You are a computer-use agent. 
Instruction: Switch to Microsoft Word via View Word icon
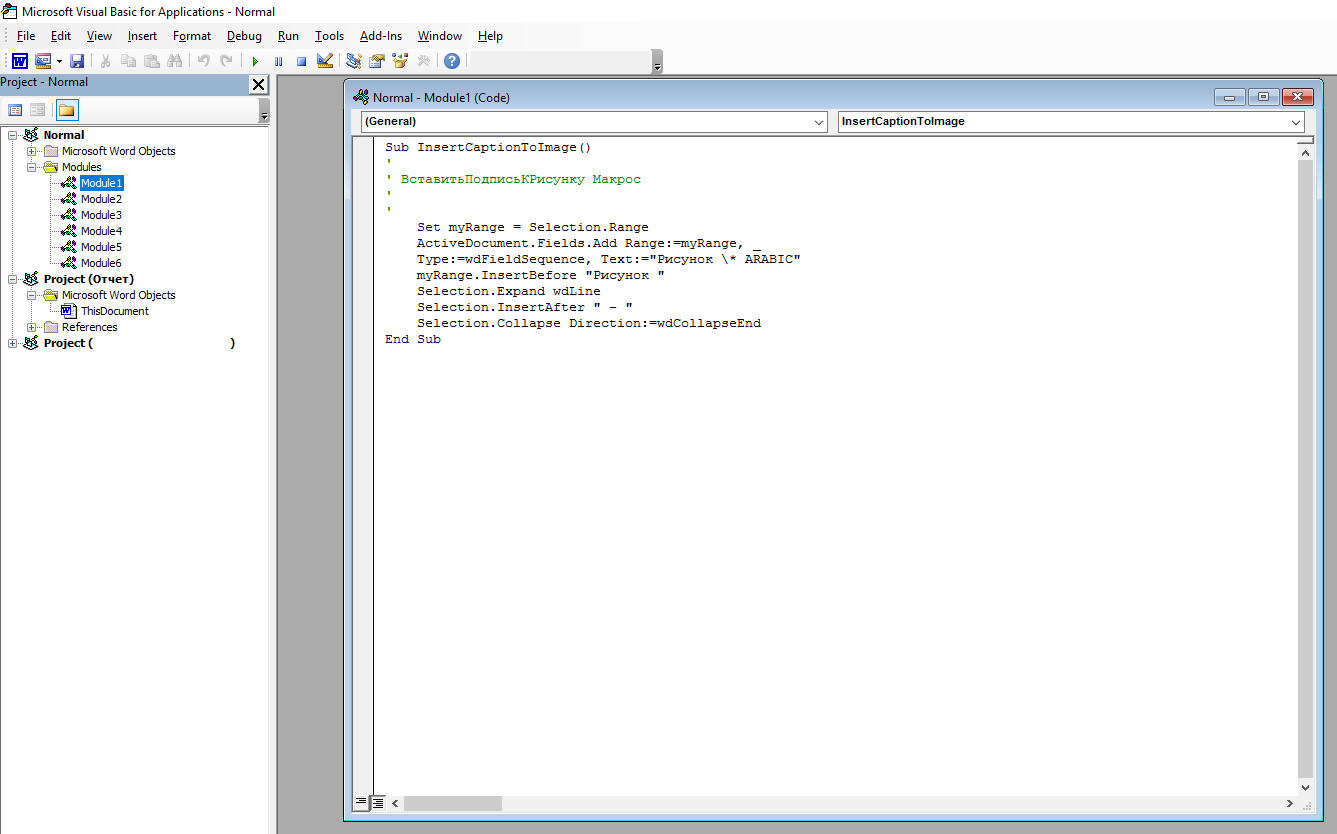[x=20, y=61]
